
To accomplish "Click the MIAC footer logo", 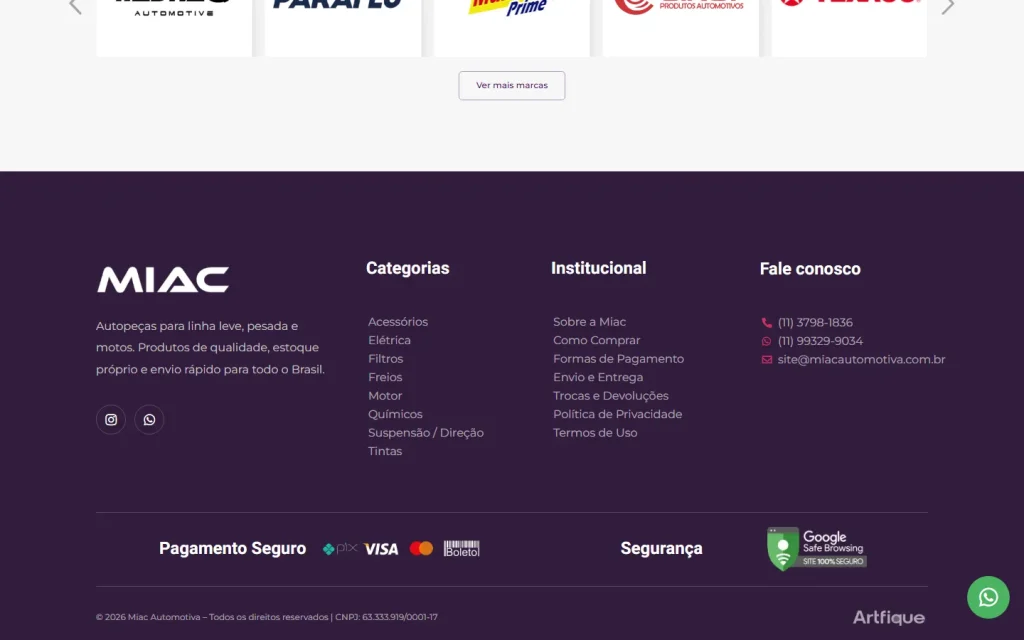I will coord(163,280).
